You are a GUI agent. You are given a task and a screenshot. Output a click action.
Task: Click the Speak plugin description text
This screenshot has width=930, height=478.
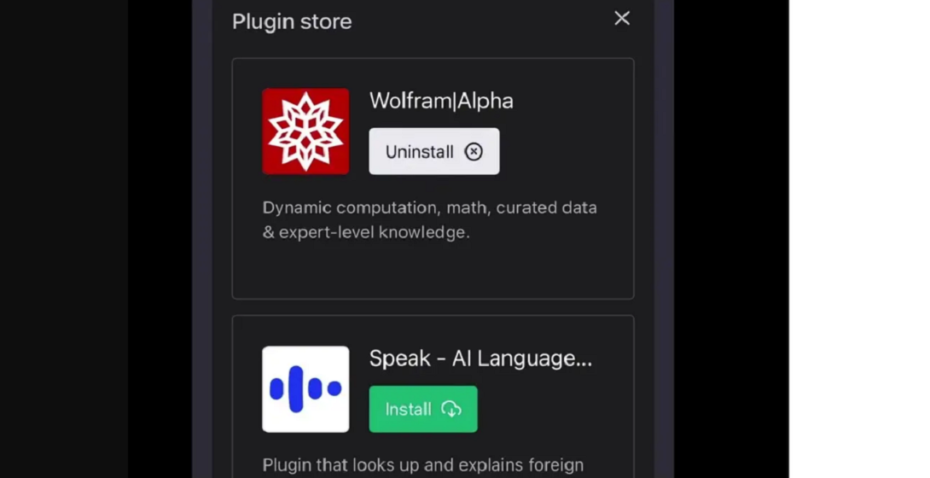pos(423,465)
